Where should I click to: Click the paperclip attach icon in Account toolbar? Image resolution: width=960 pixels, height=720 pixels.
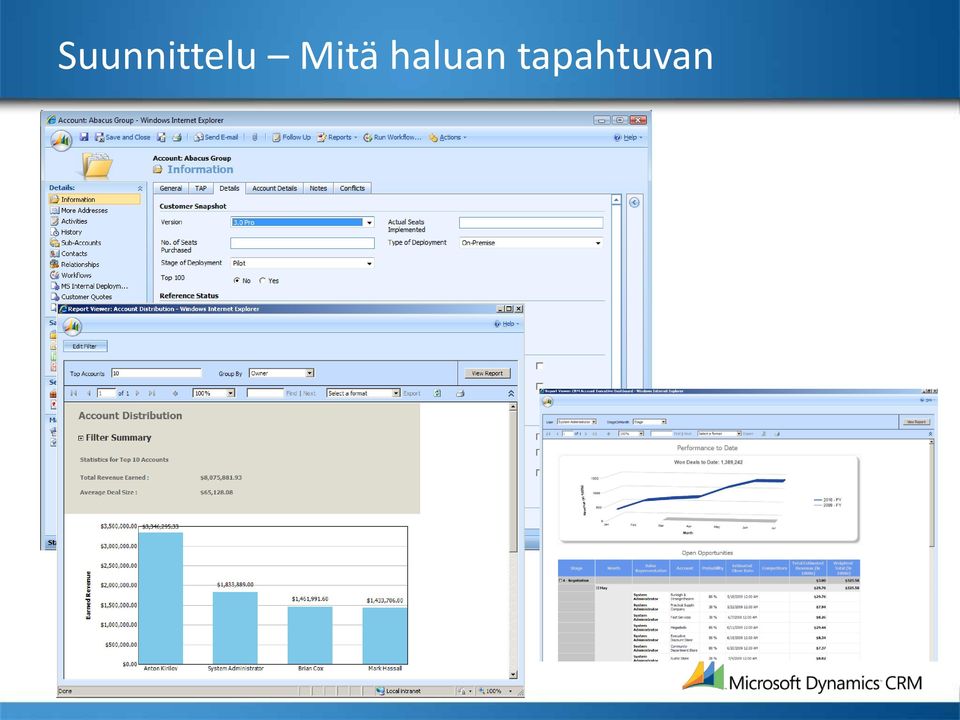coord(255,137)
